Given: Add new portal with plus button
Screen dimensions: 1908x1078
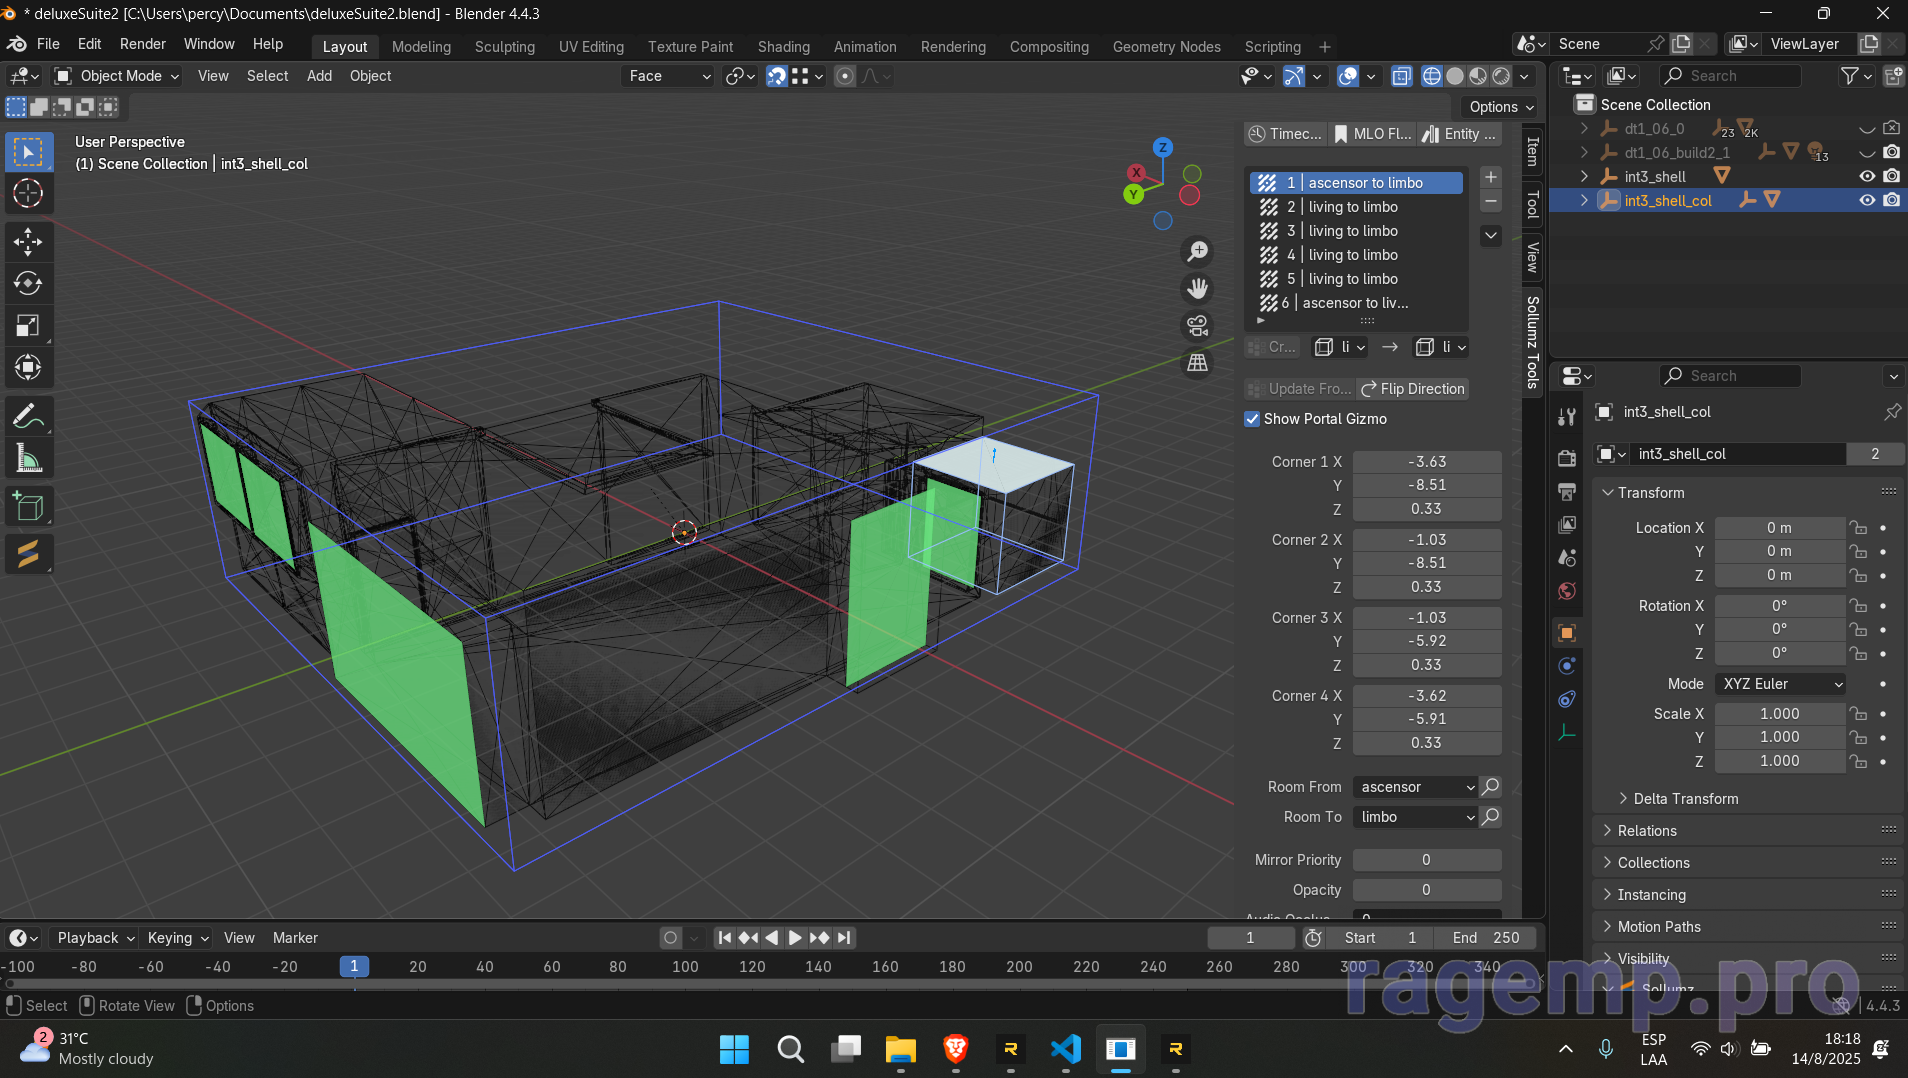Looking at the screenshot, I should pyautogui.click(x=1490, y=177).
